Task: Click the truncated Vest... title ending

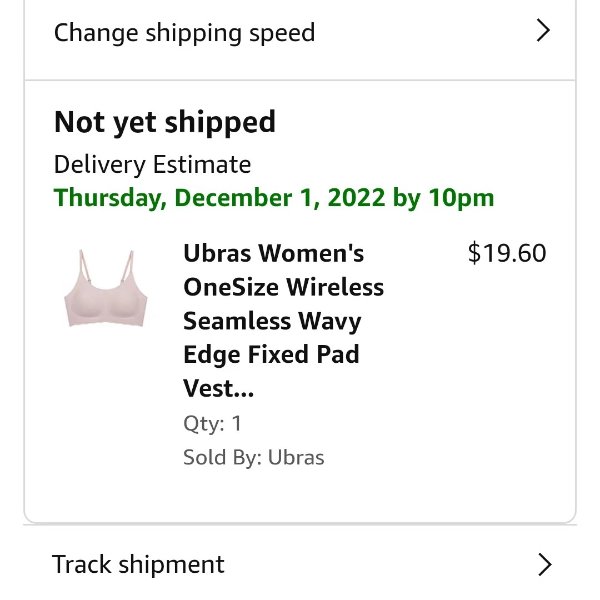Action: pyautogui.click(x=218, y=388)
